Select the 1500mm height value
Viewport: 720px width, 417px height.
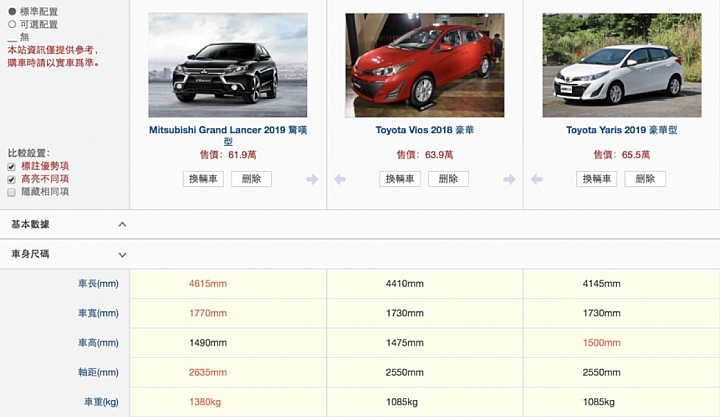(602, 343)
